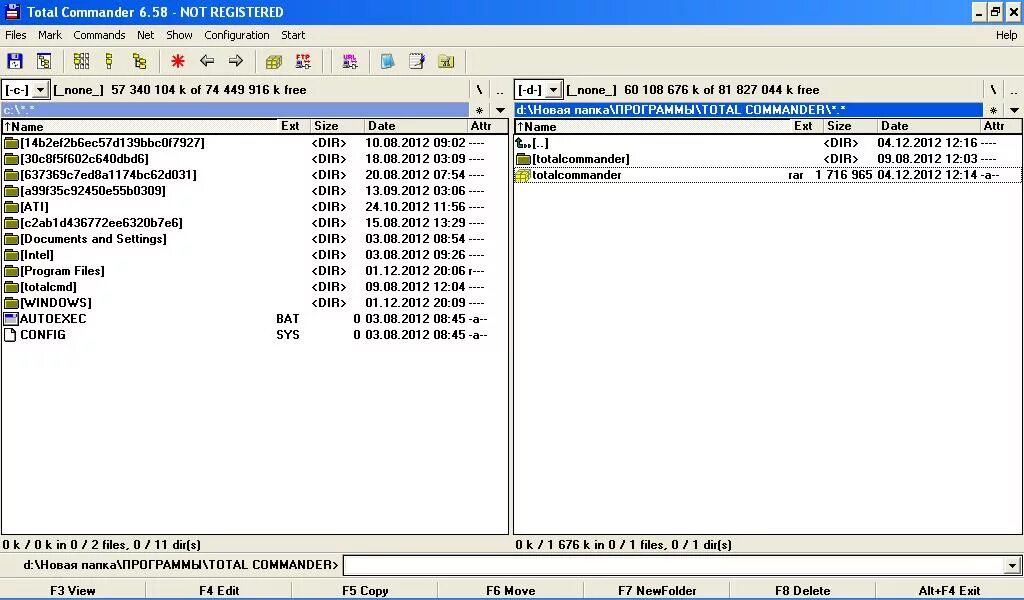Open the left panel drive [-c-] dropdown
1024x600 pixels.
(40, 89)
